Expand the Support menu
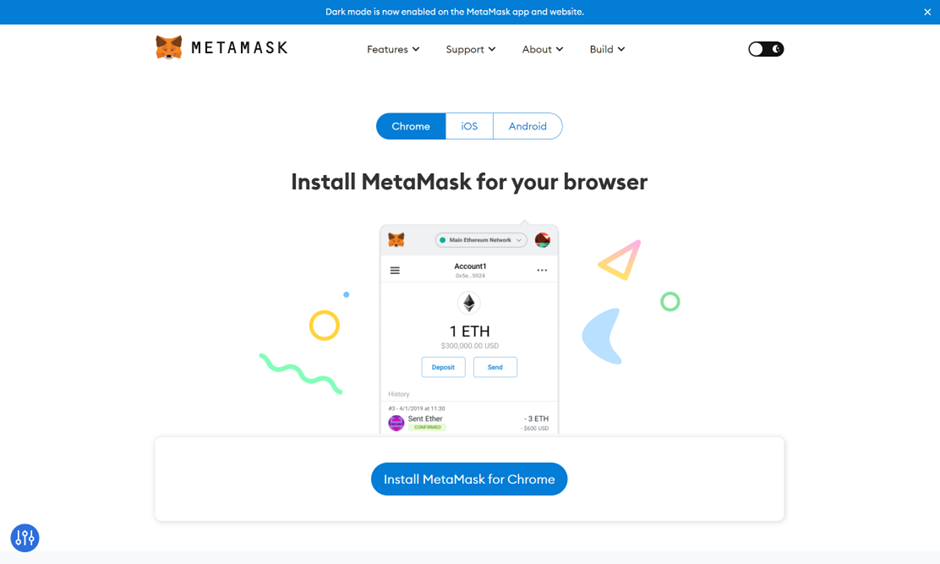The width and height of the screenshot is (940, 564). (x=471, y=49)
